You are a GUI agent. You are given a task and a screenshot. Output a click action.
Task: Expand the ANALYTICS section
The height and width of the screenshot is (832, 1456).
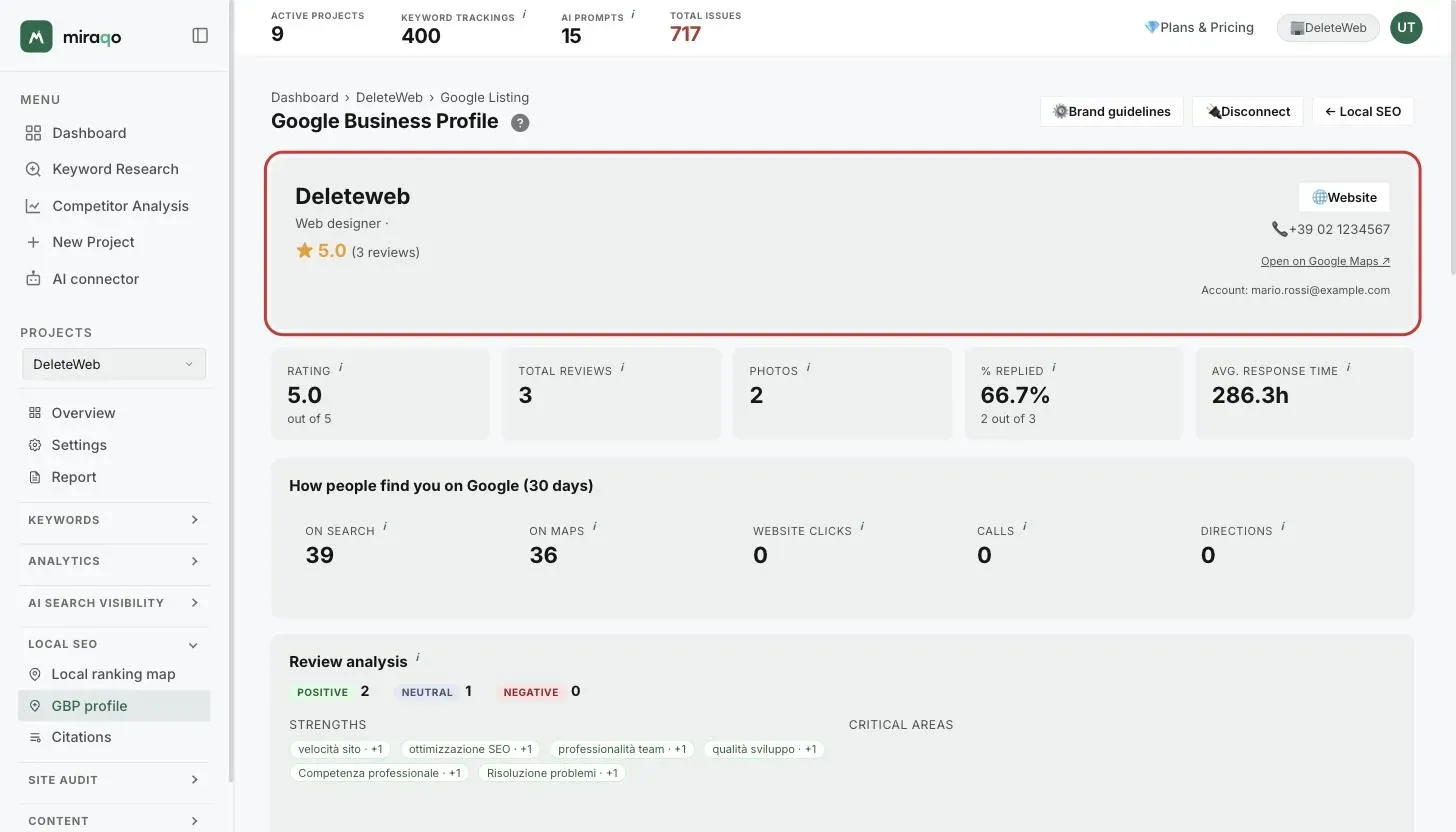click(x=114, y=561)
